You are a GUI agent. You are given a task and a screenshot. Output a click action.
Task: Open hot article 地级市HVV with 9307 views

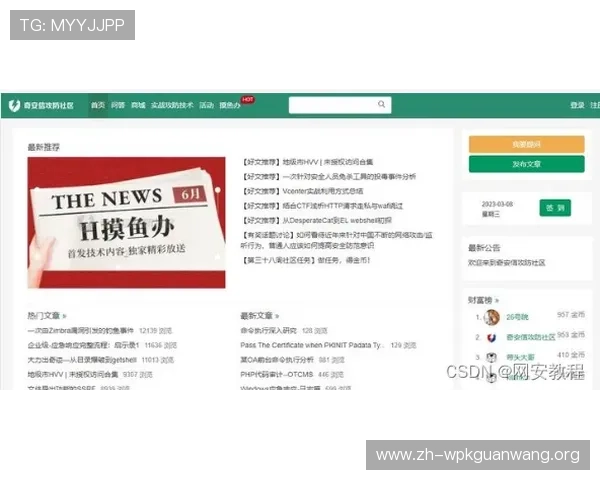pyautogui.click(x=73, y=374)
